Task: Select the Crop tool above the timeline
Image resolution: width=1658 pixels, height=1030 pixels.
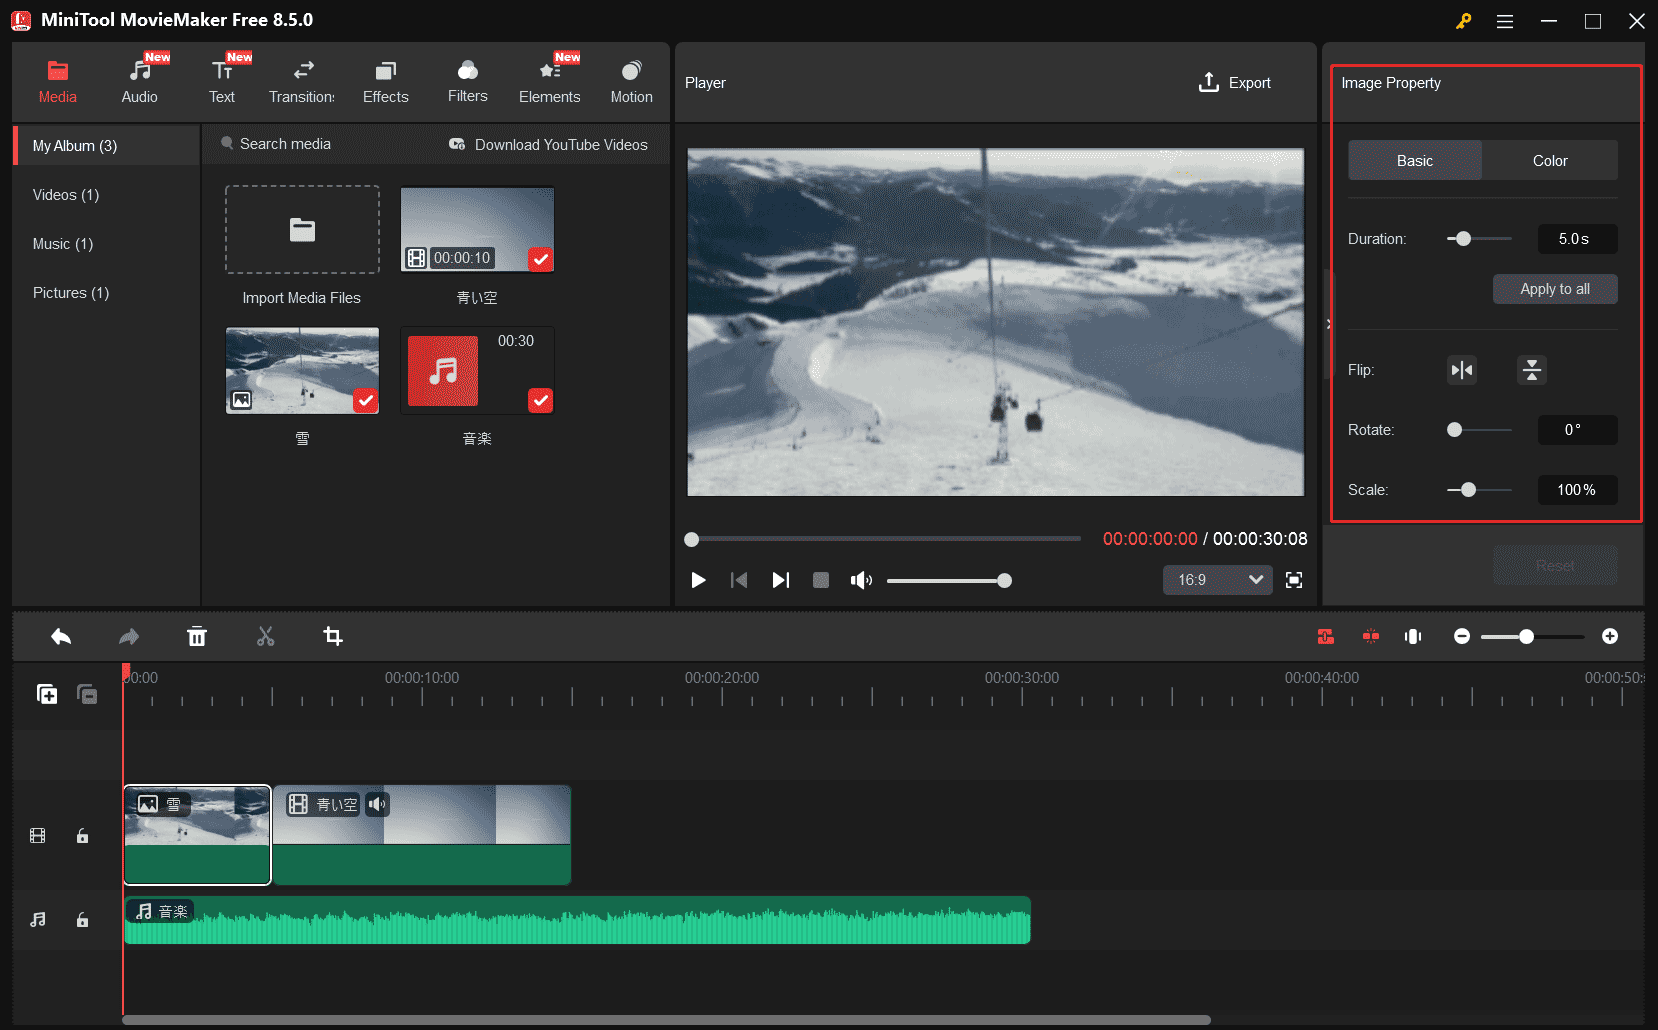Action: (333, 636)
